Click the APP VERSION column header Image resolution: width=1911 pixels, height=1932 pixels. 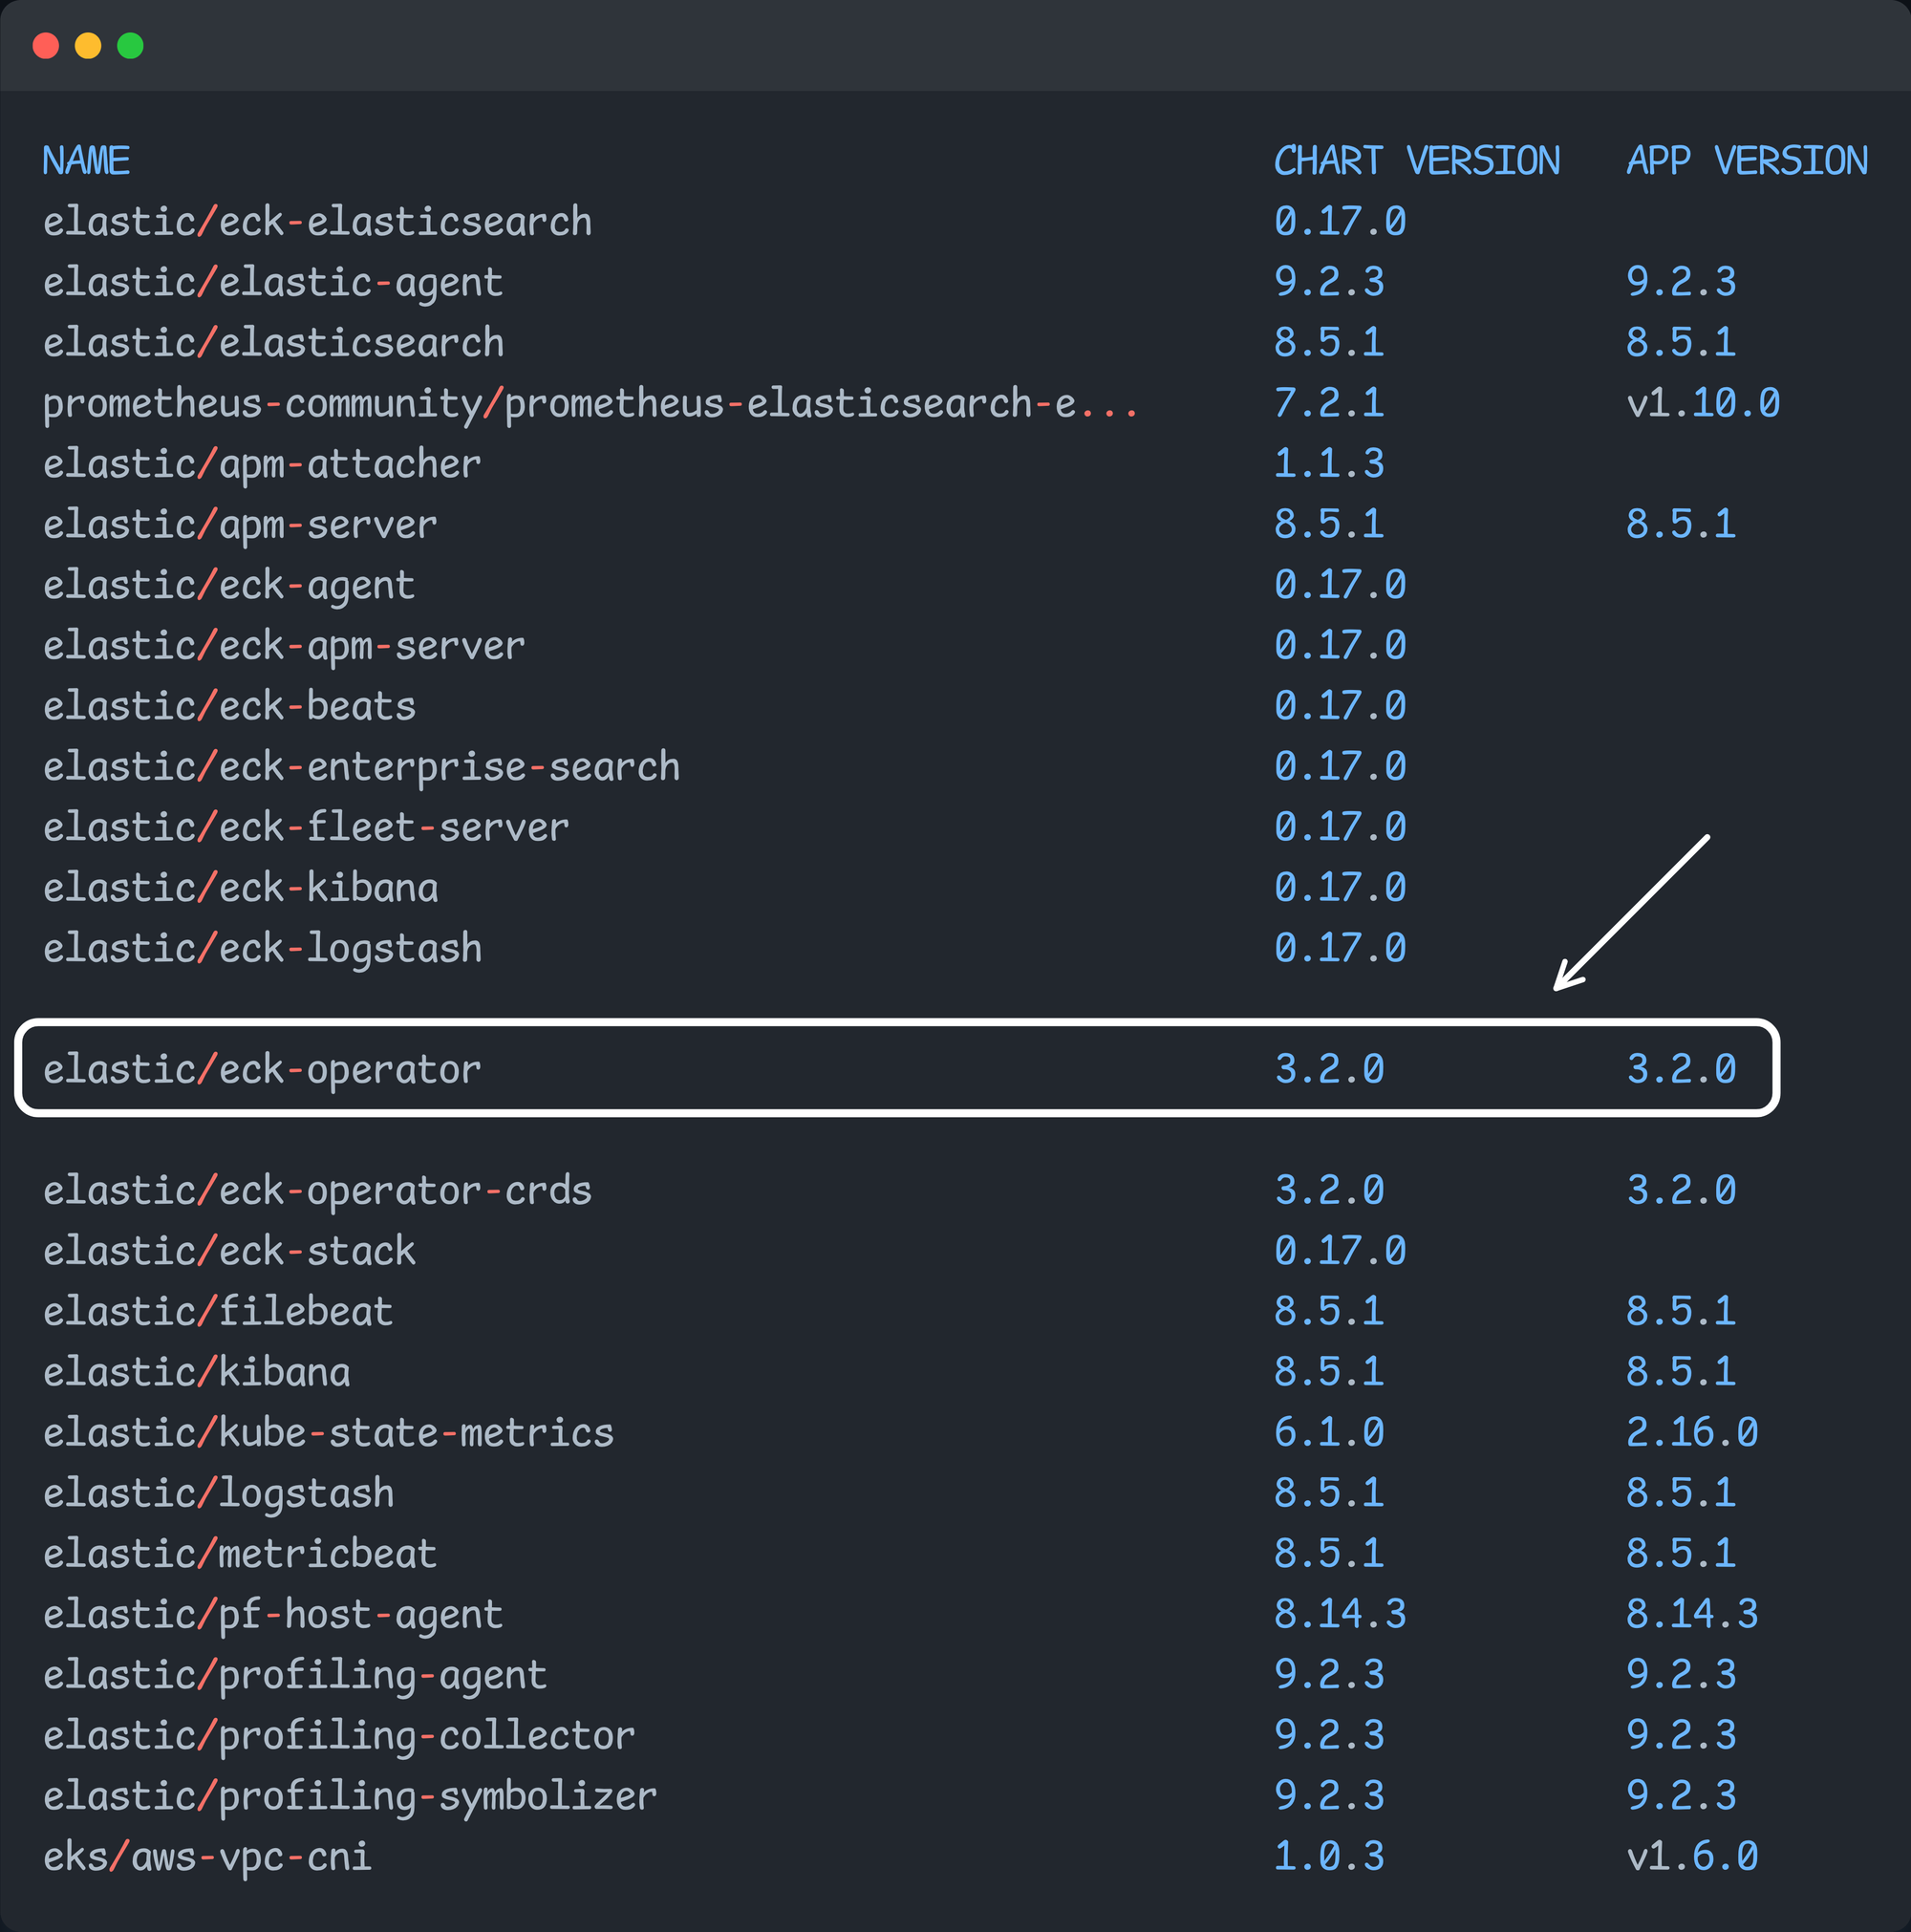1746,161
